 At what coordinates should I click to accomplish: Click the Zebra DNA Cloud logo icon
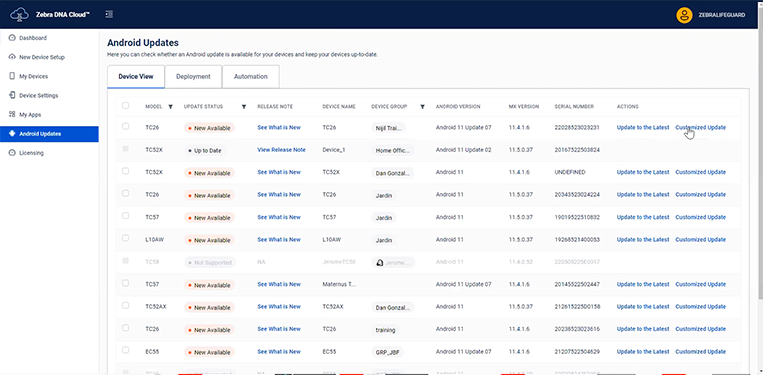(19, 15)
